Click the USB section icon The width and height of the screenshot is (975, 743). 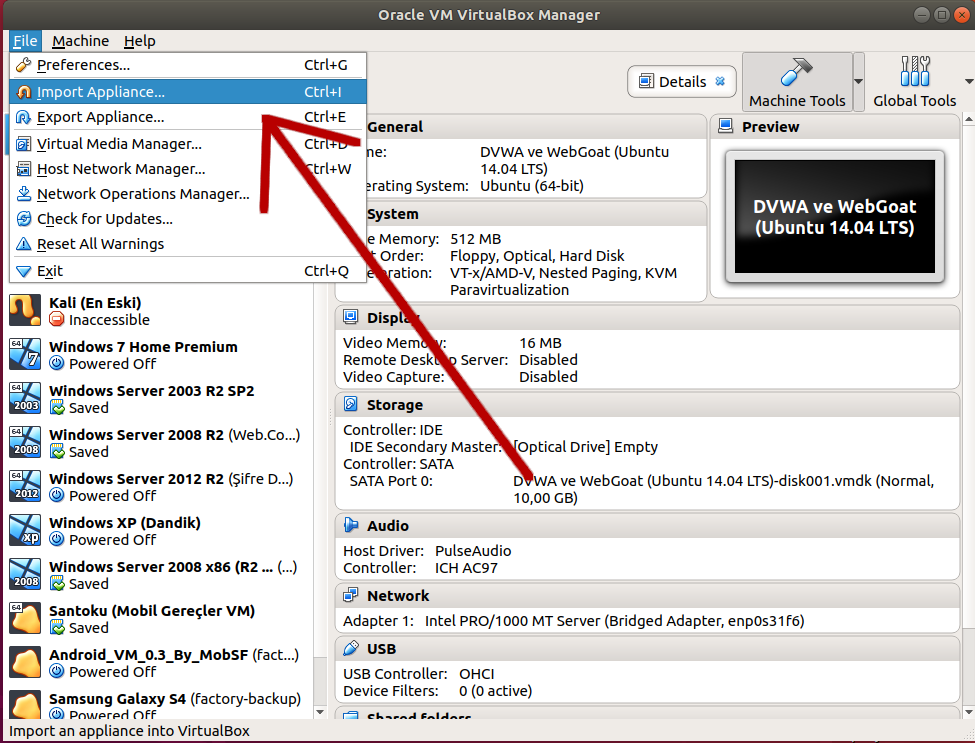pos(351,648)
